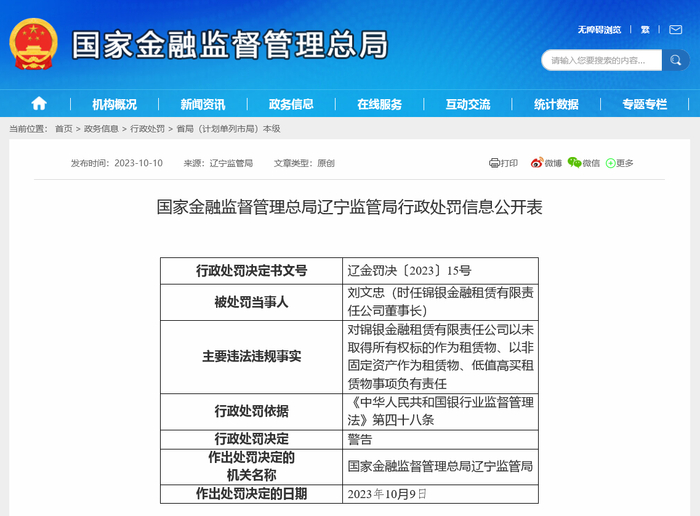
Task: Go to 统计数据 navigation item
Action: pyautogui.click(x=556, y=104)
